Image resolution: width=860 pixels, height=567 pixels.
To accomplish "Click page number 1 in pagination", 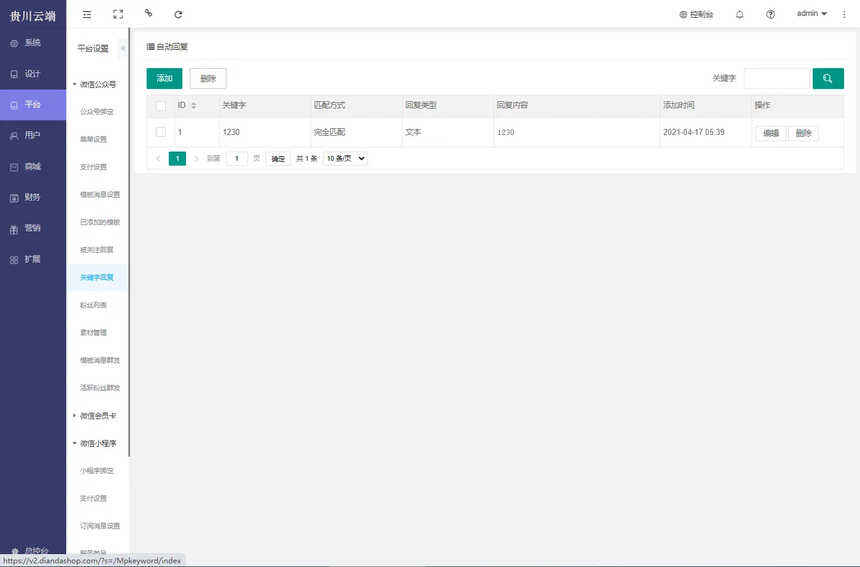I will point(177,158).
